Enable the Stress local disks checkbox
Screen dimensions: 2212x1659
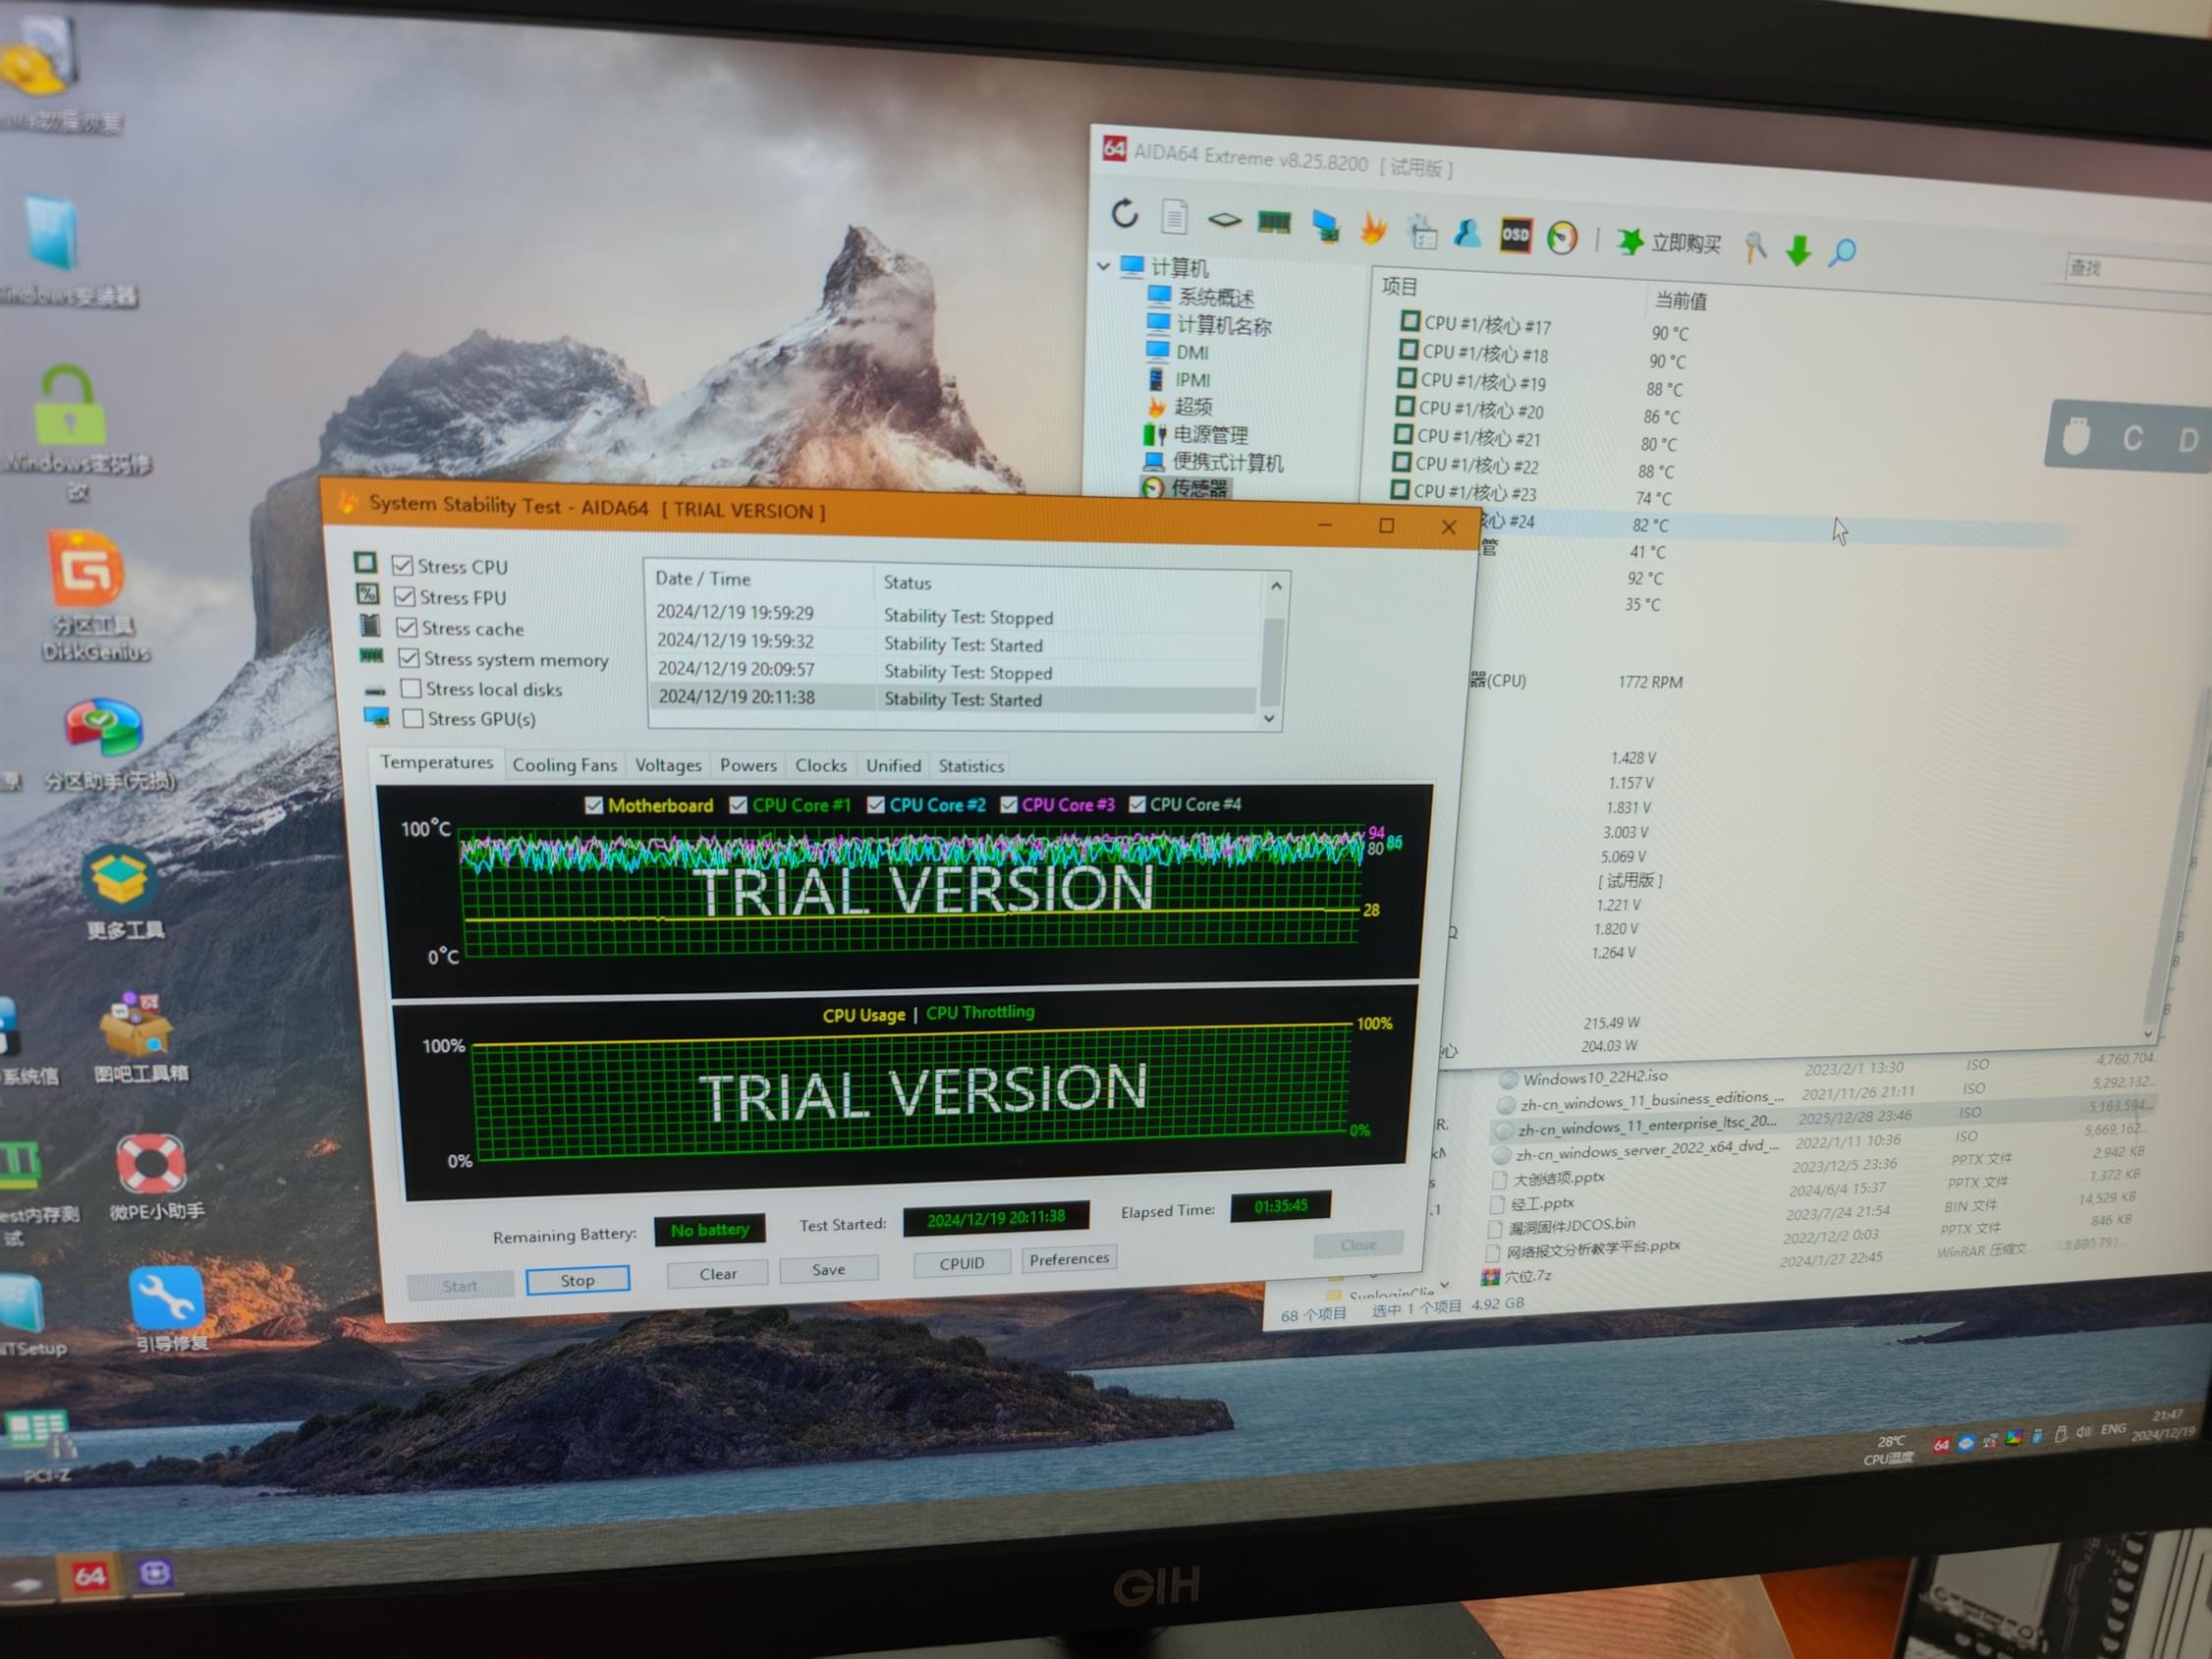pyautogui.click(x=411, y=688)
